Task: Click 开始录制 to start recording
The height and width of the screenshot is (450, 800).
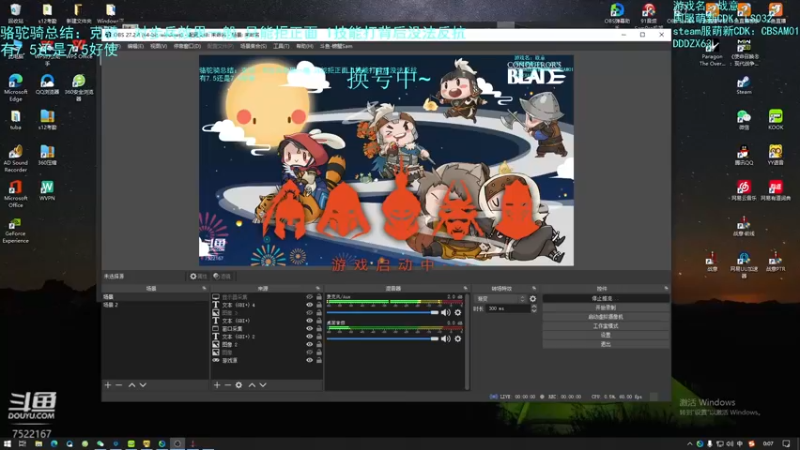Action: pos(606,308)
